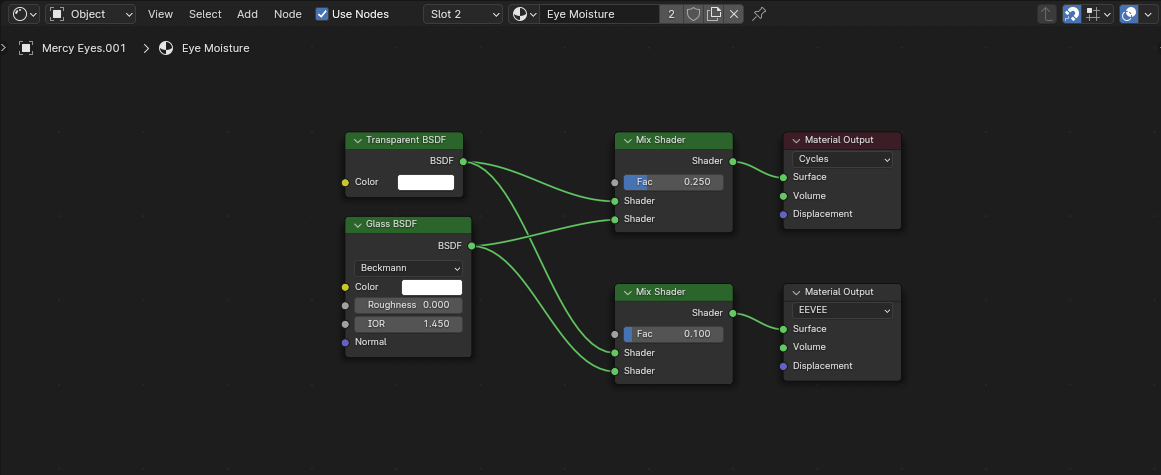1161x475 pixels.
Task: Click the Volume socket of Cycles Material Output
Action: (x=783, y=196)
